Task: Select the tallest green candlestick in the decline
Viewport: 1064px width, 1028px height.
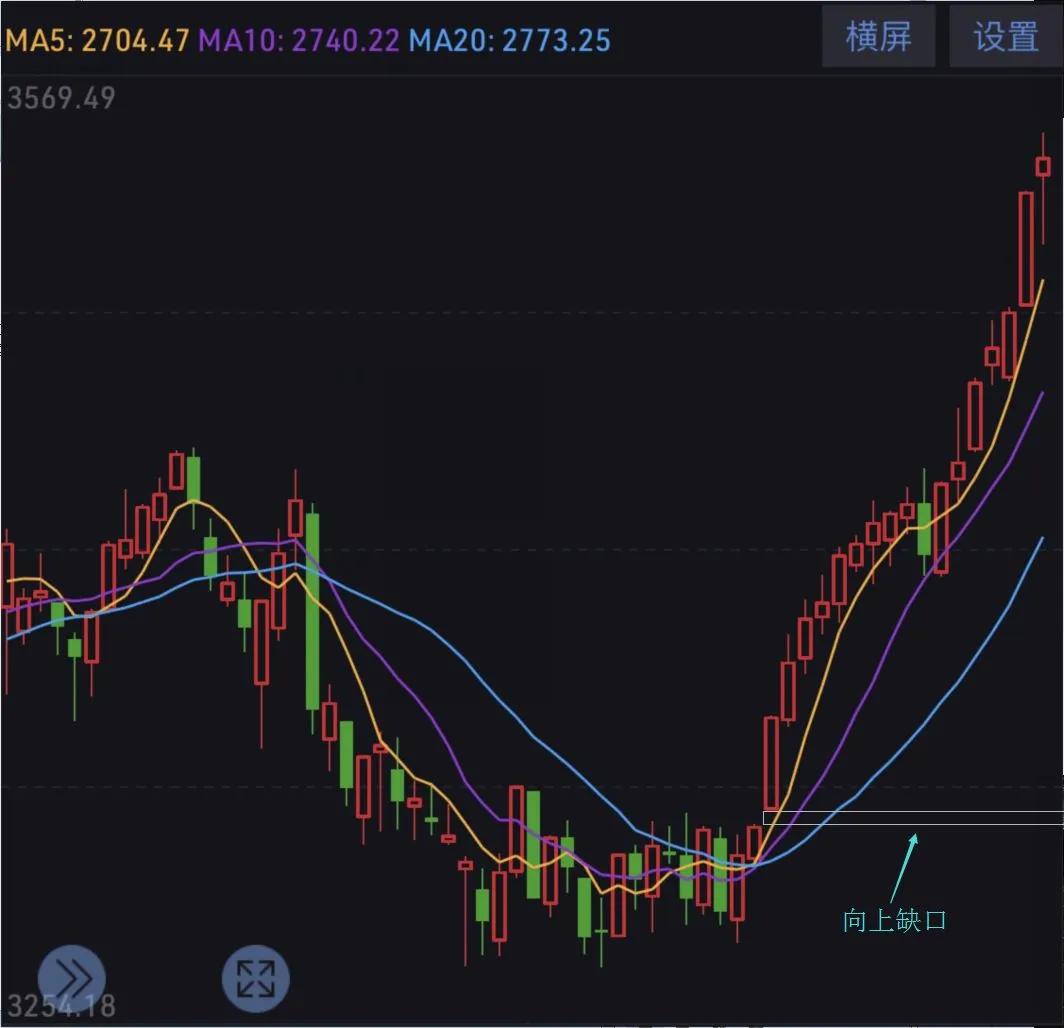Action: (313, 610)
